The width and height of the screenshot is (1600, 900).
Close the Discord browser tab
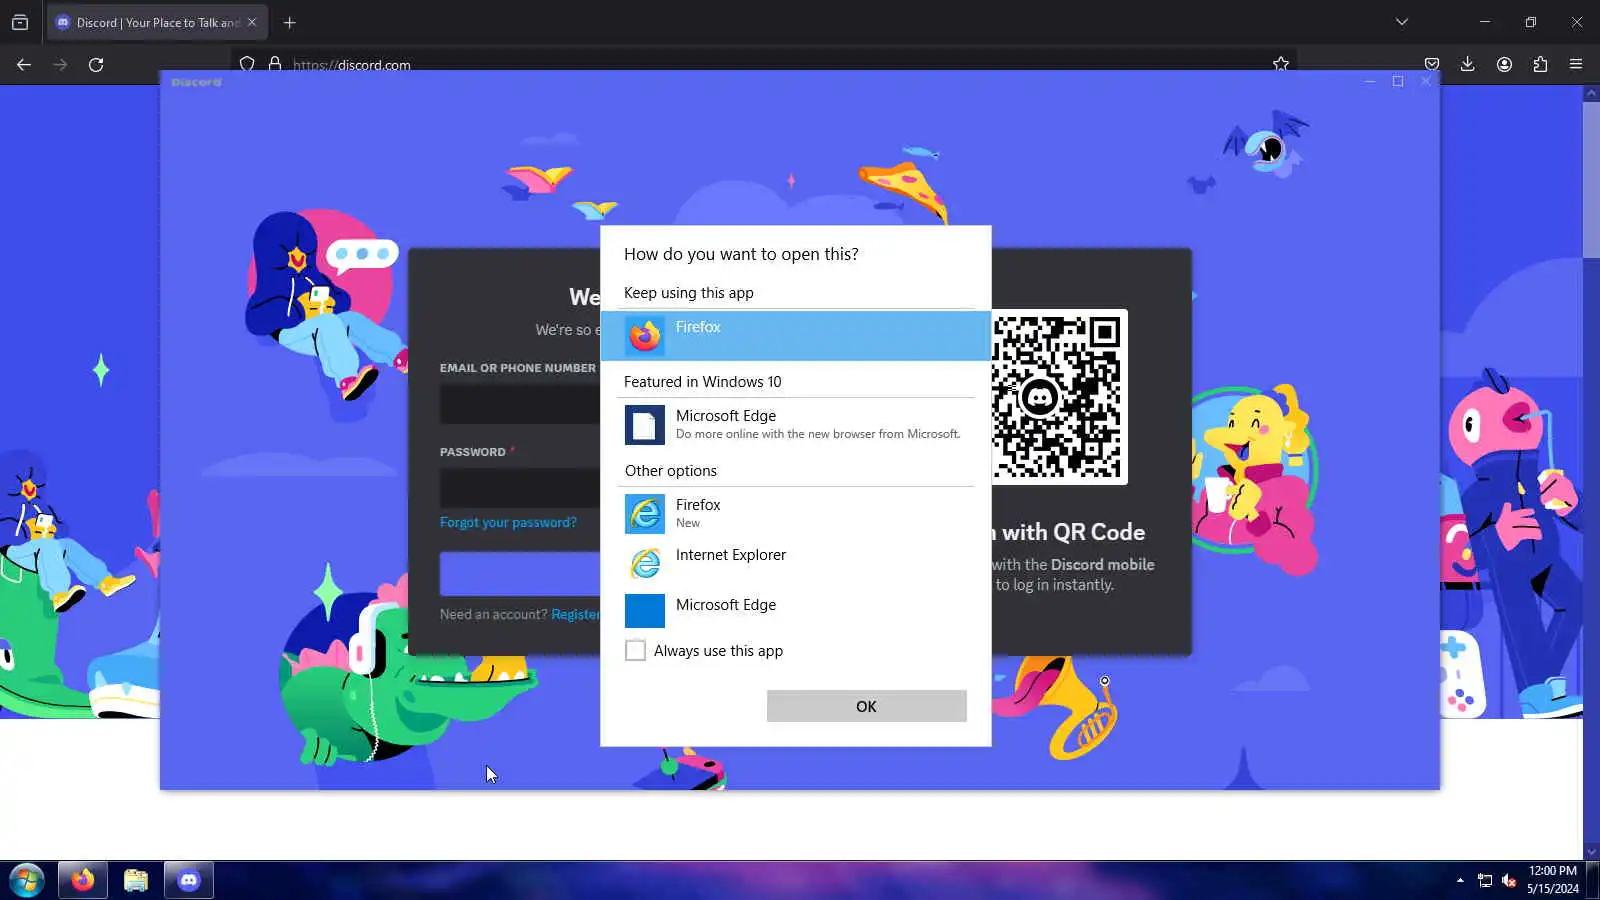[x=252, y=22]
